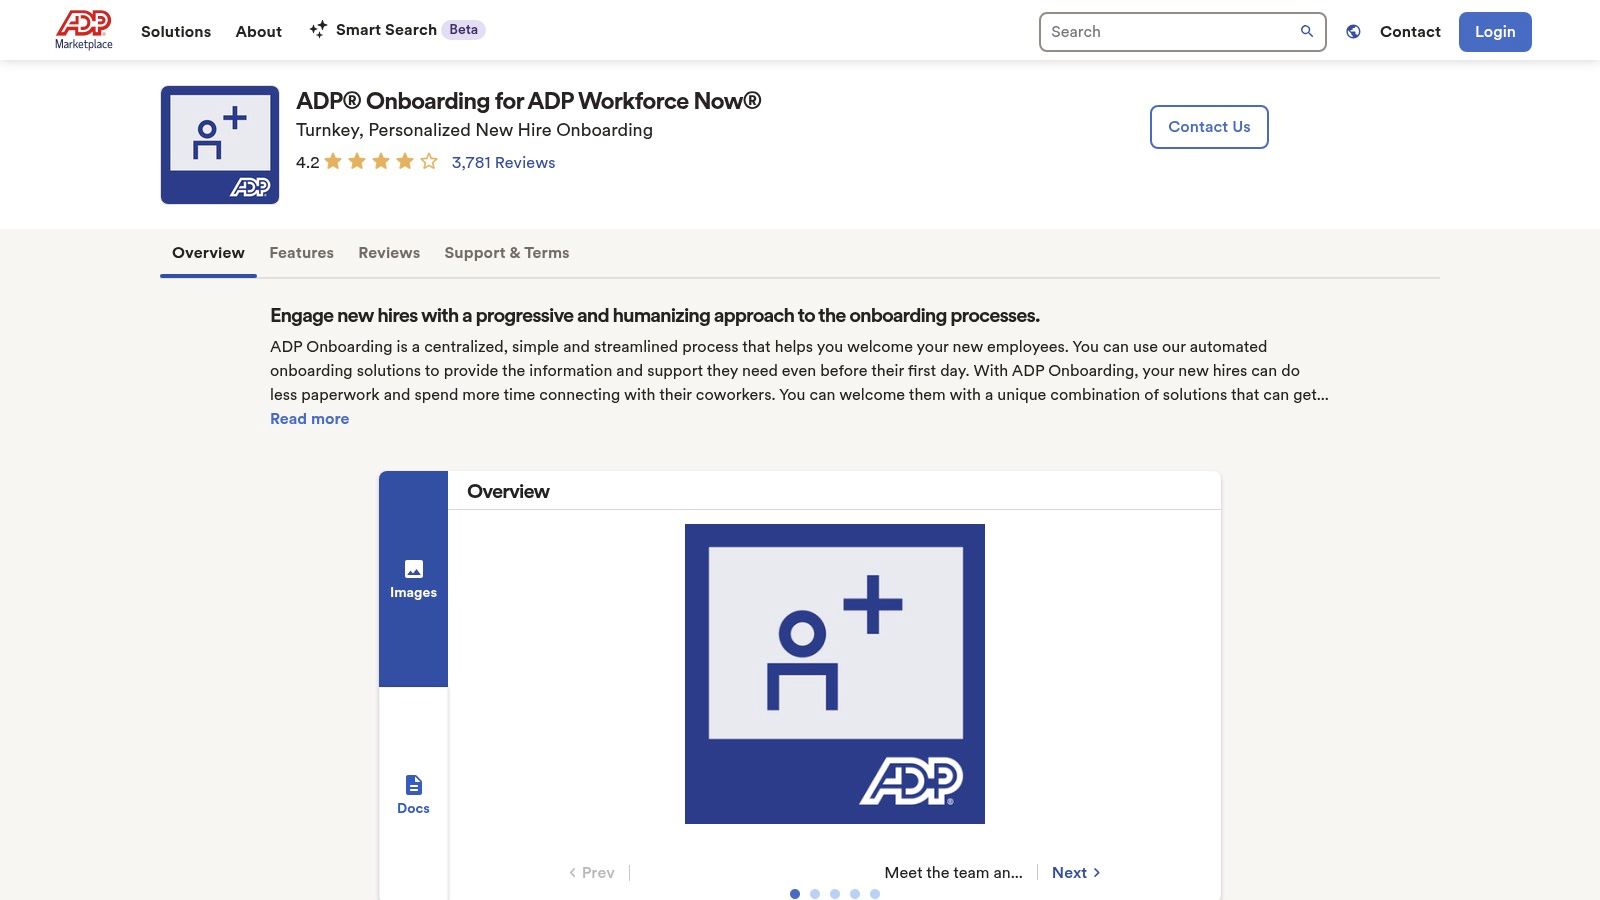Screen dimensions: 1600x900
Task: Select the Images panel in the media sidebar
Action: coord(413,578)
